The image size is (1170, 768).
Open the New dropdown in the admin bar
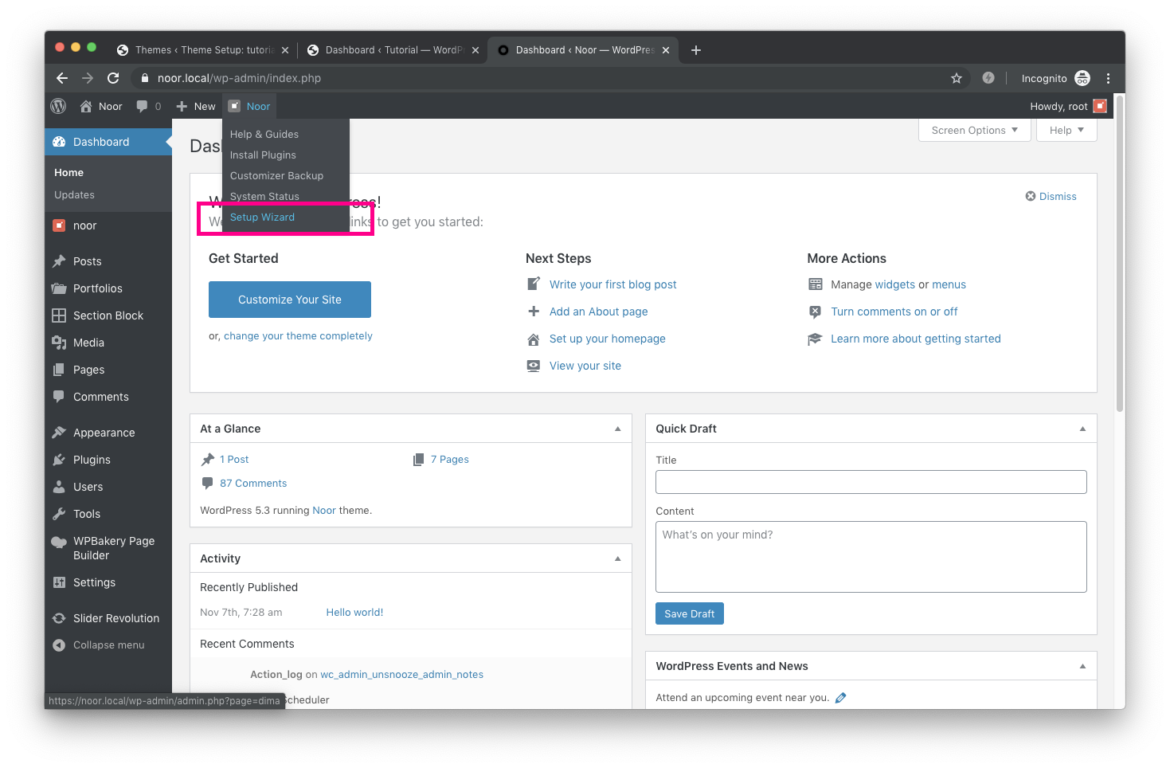pos(195,106)
